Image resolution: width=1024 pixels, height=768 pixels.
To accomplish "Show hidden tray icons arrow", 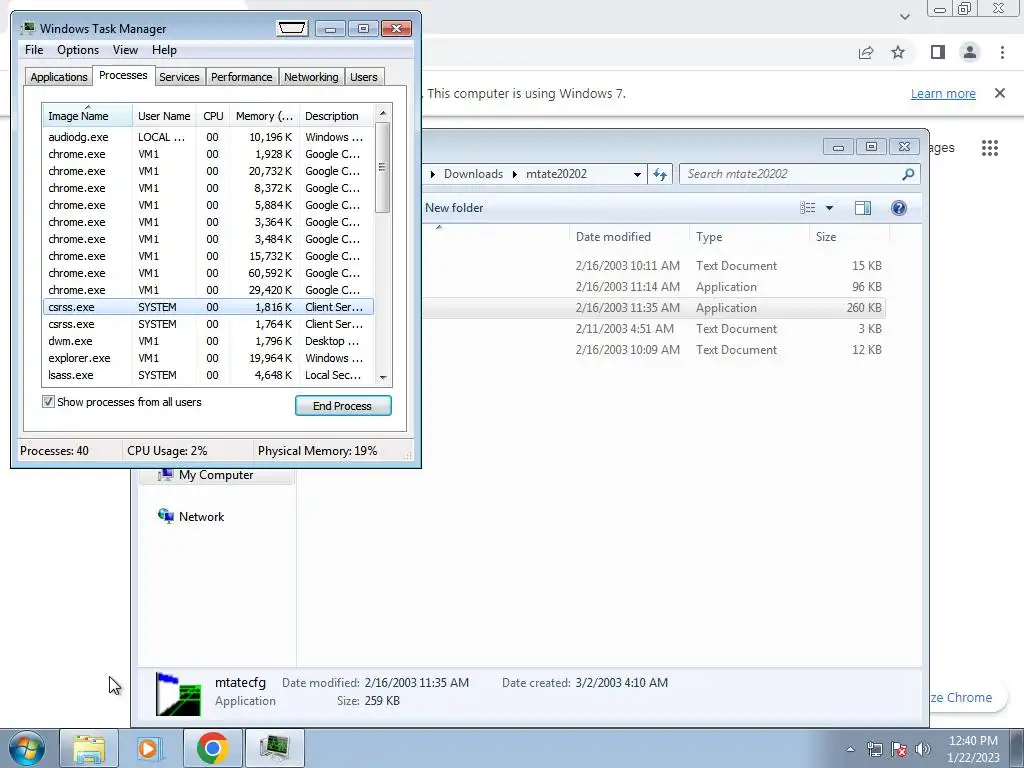I will coord(850,749).
